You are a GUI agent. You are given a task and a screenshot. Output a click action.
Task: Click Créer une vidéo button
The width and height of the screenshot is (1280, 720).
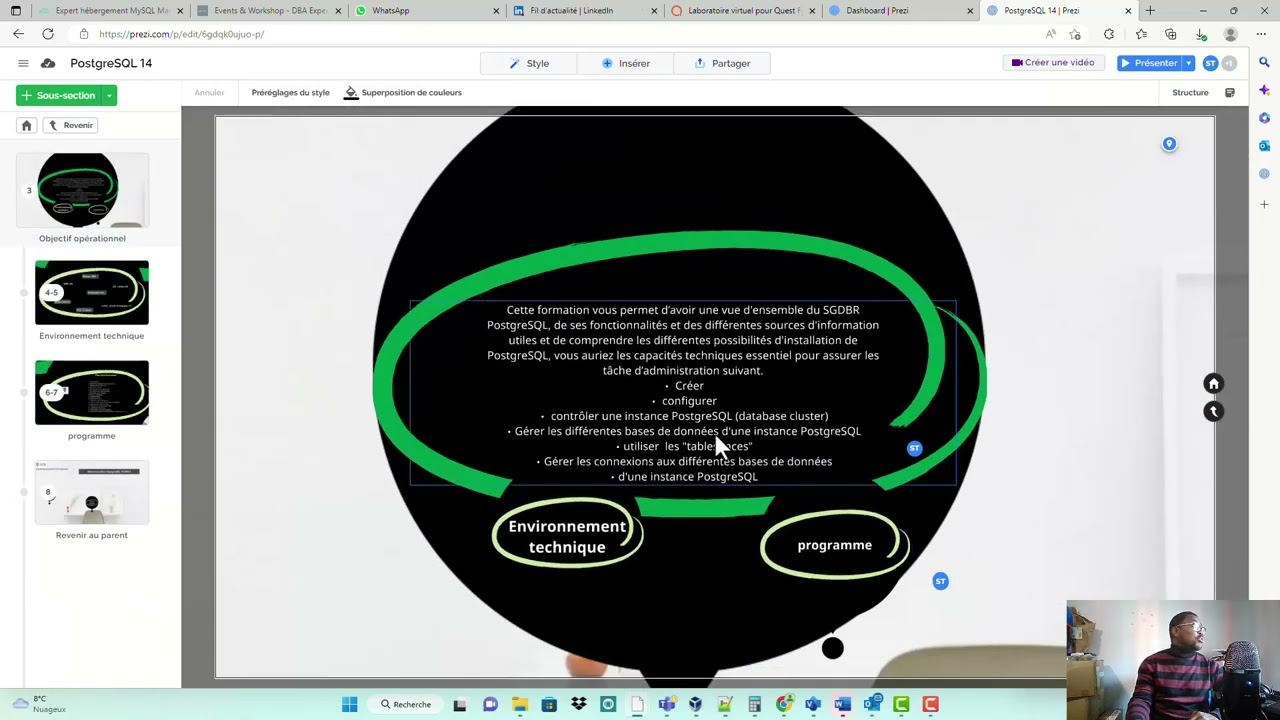[x=1053, y=63]
